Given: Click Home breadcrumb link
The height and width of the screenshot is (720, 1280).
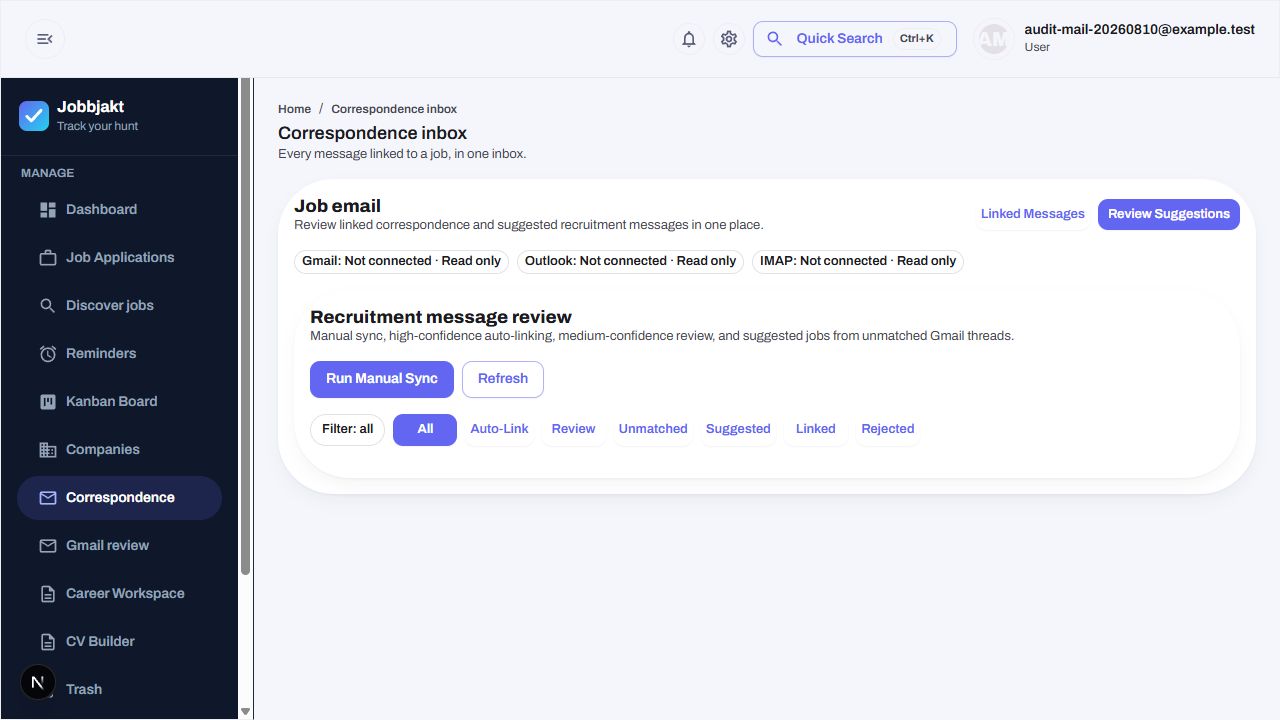Looking at the screenshot, I should (294, 109).
